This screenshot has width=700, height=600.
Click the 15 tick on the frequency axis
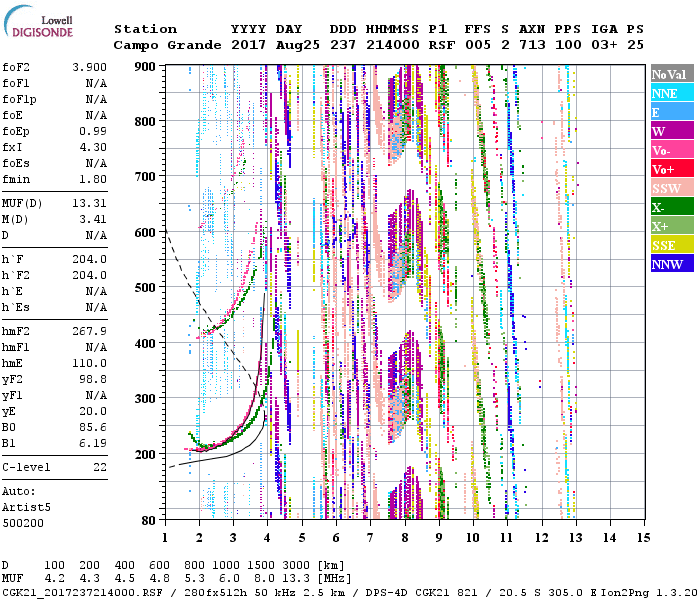point(643,538)
